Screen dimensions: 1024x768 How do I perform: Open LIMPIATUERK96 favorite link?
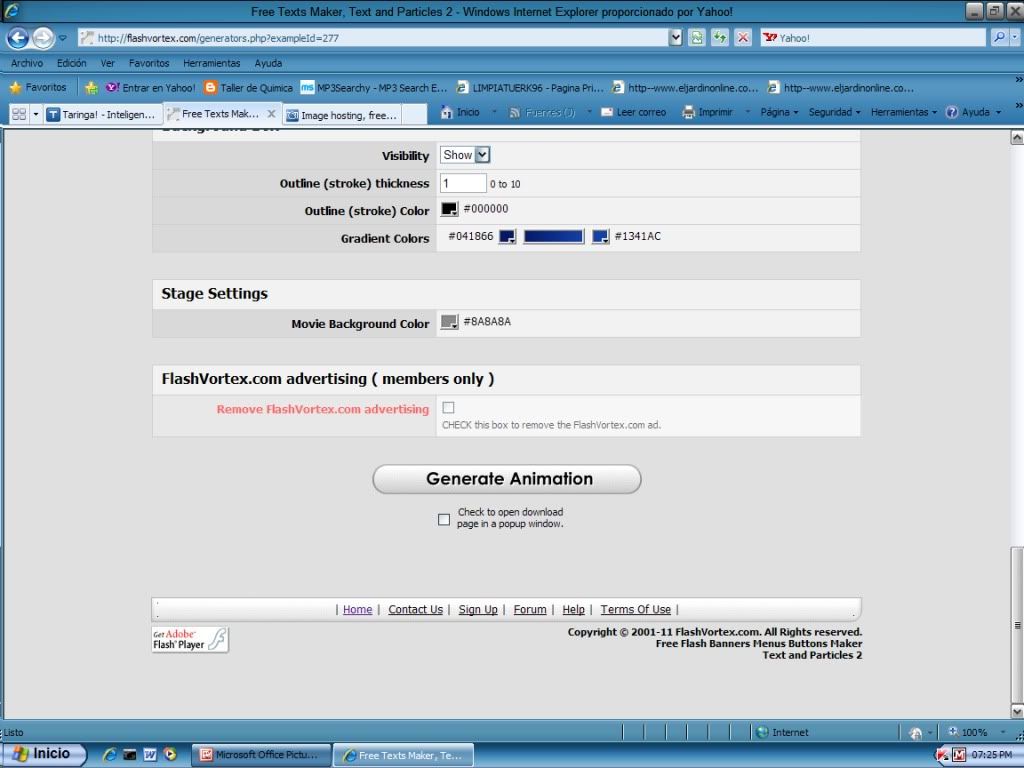pyautogui.click(x=530, y=88)
